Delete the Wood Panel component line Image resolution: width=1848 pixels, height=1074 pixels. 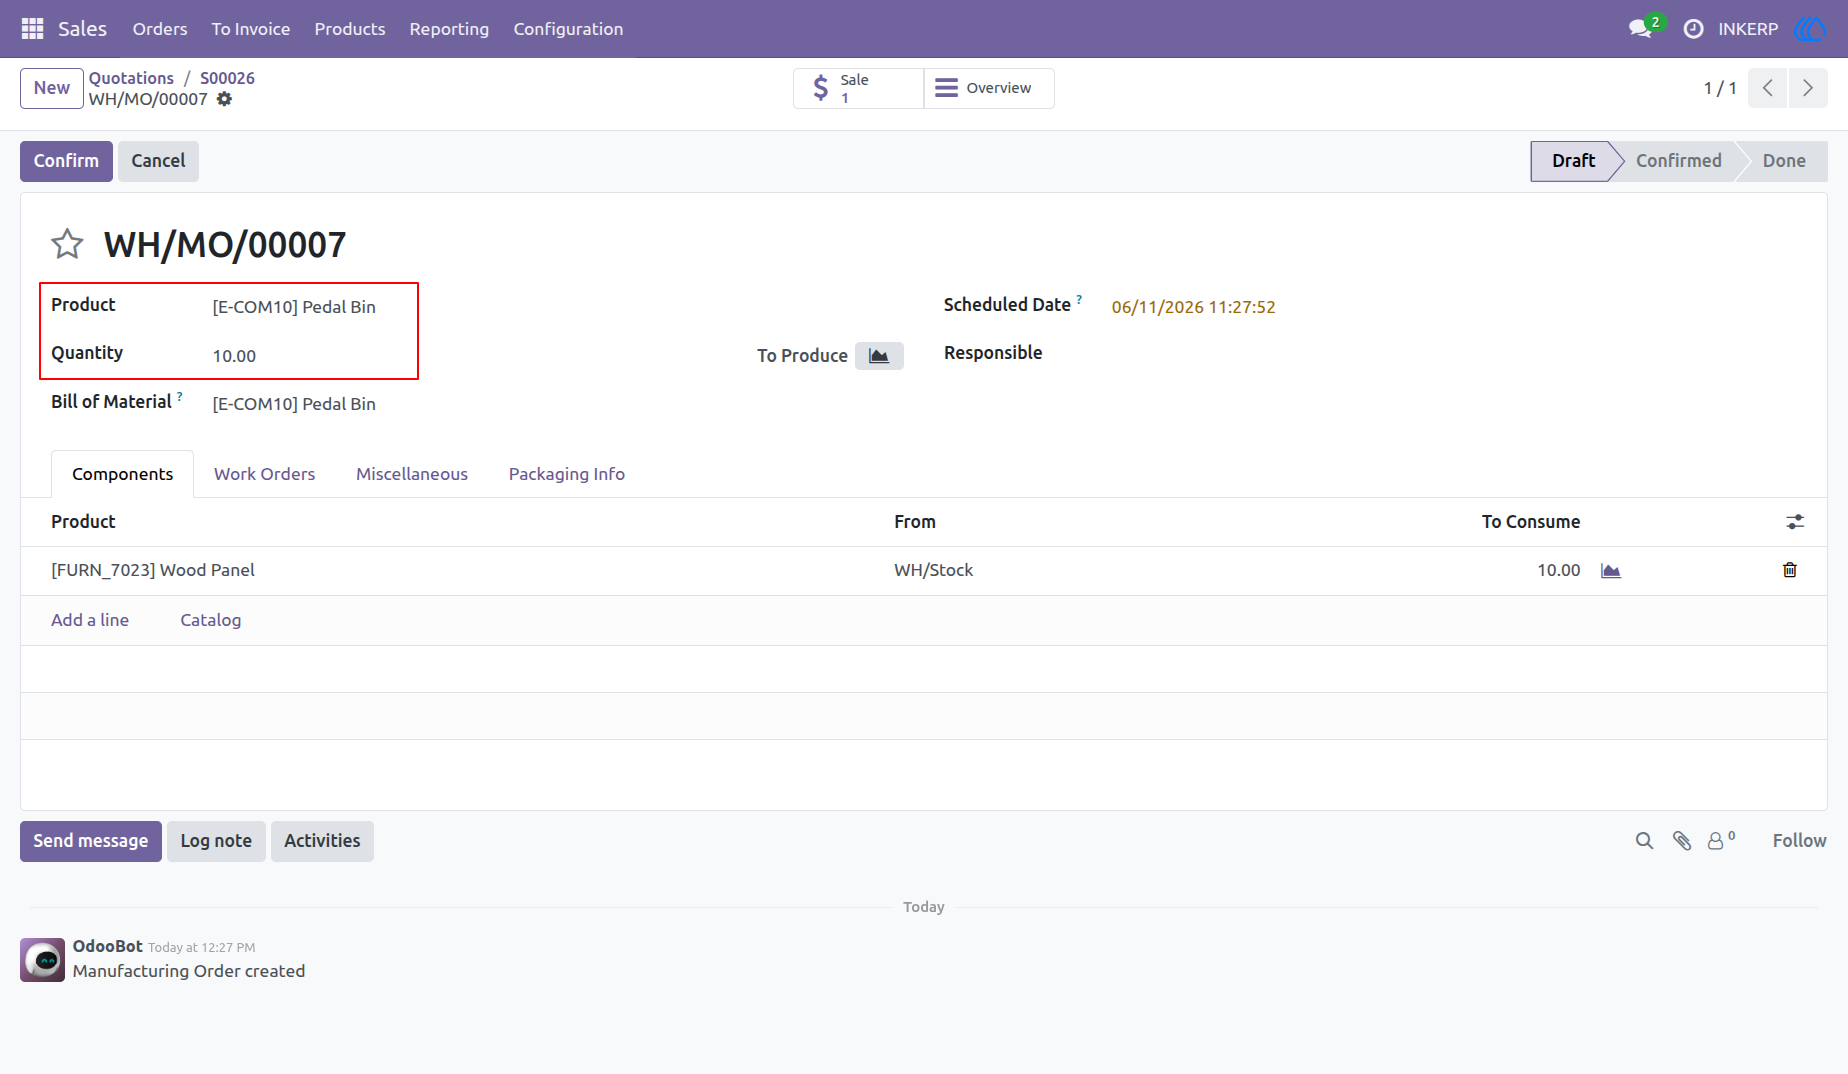1790,570
